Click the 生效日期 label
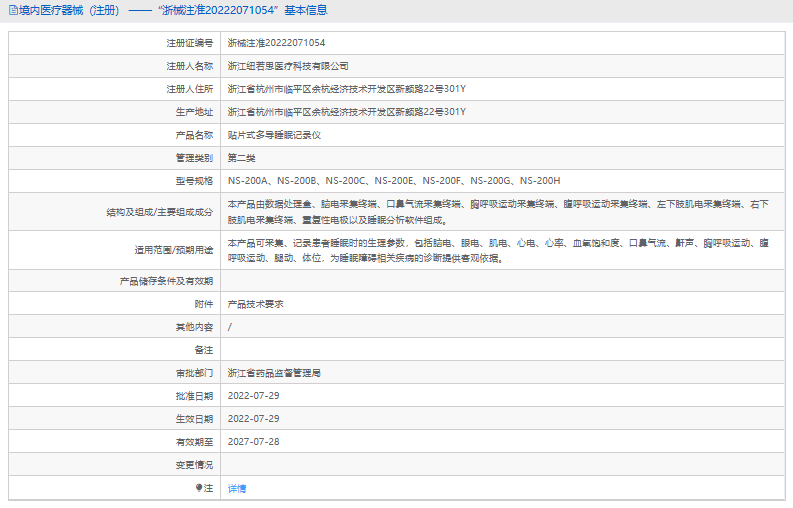 pos(194,419)
